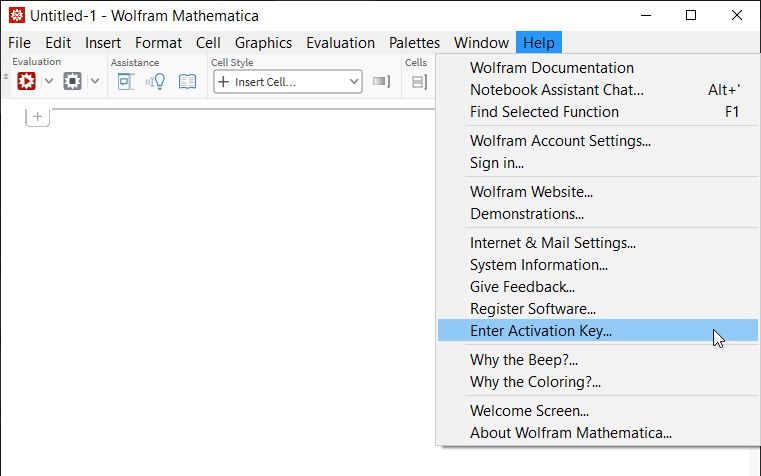This screenshot has width=761, height=476.
Task: Open the Format menu
Action: point(158,43)
